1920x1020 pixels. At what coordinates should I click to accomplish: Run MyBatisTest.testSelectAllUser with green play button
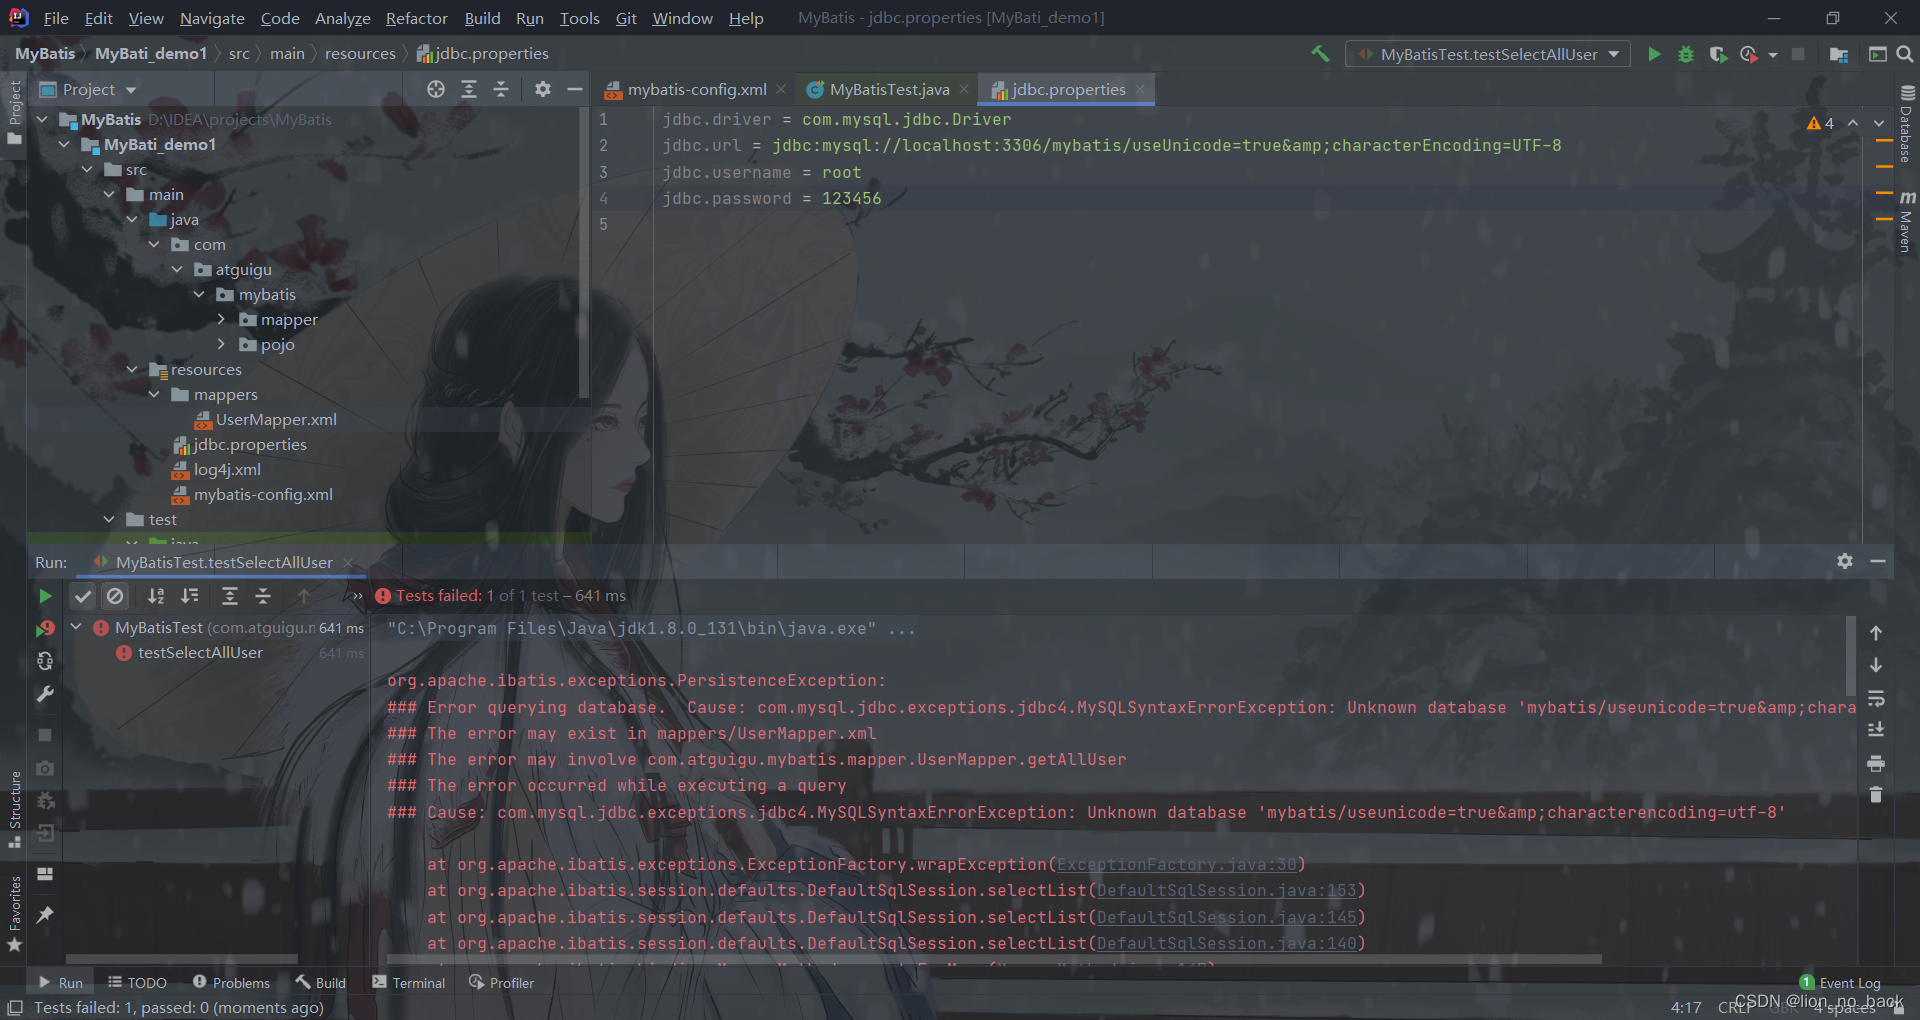[x=1654, y=54]
